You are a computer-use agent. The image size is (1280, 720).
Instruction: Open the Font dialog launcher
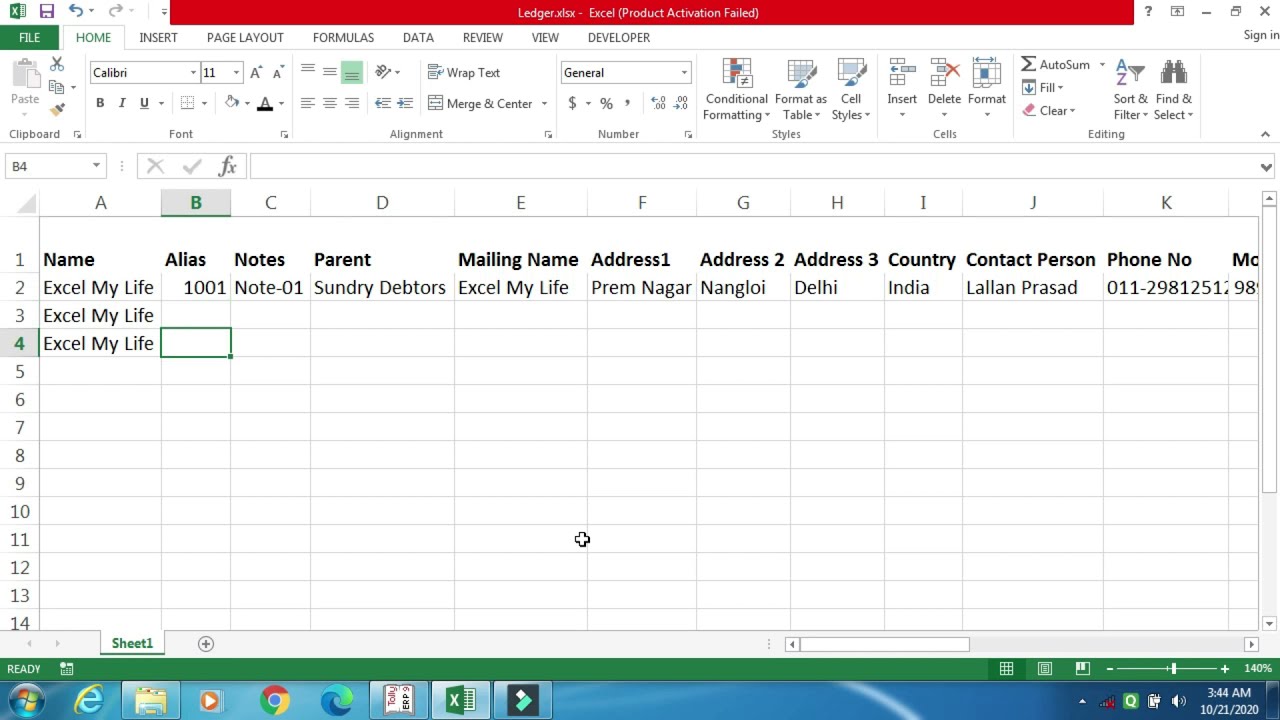pos(284,134)
